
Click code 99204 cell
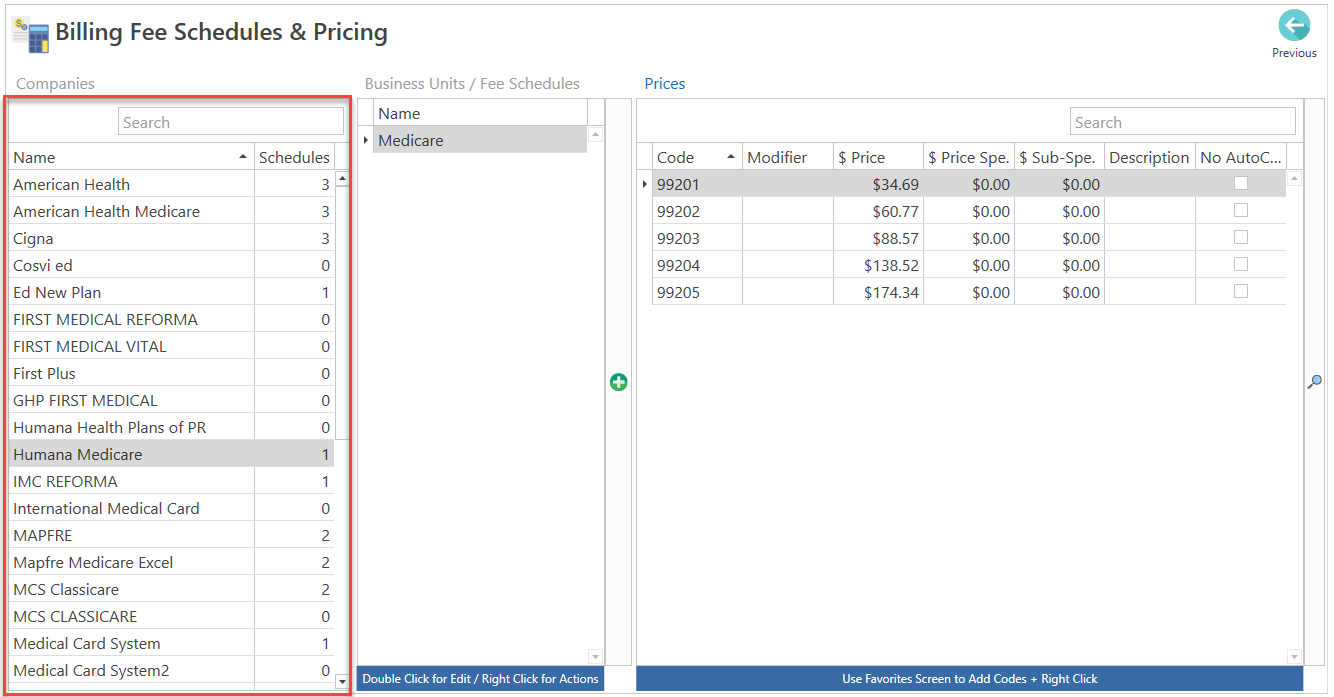tap(697, 265)
